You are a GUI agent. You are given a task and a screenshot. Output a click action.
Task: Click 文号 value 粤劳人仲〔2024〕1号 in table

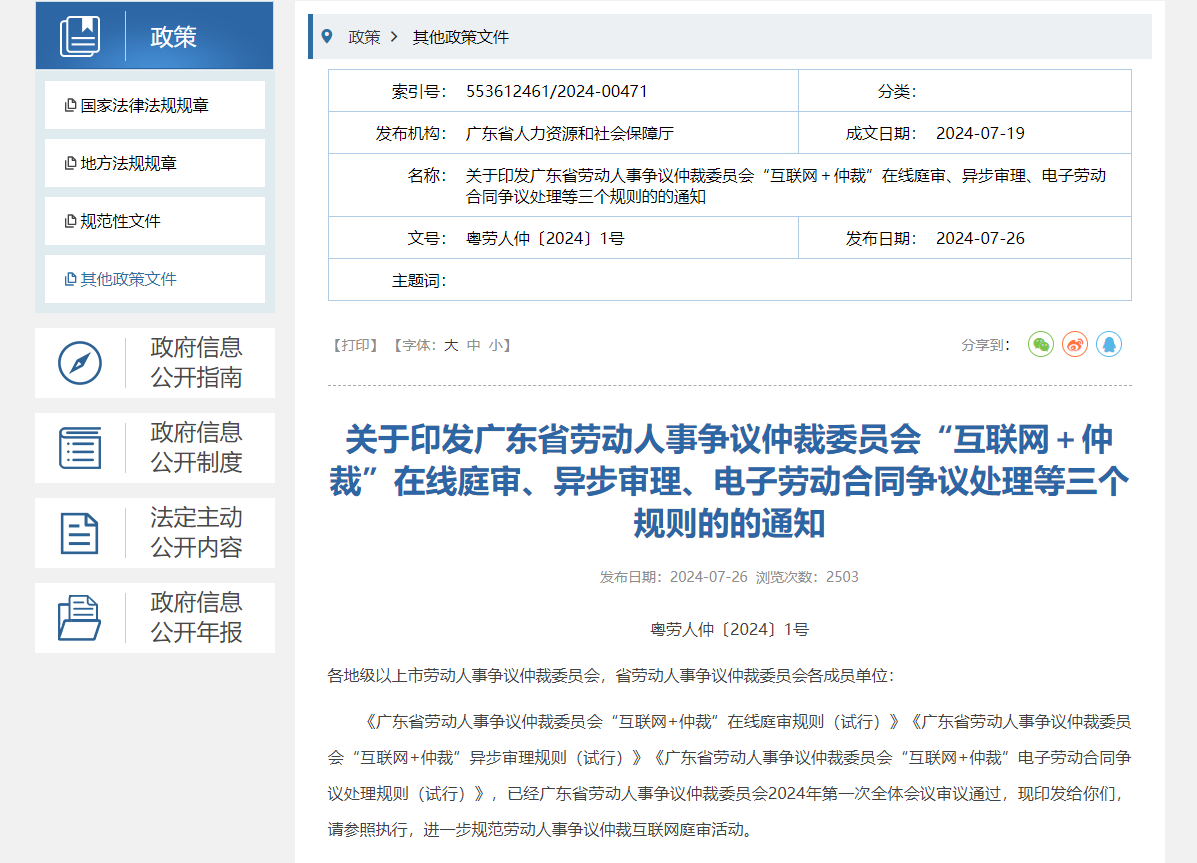coord(545,238)
